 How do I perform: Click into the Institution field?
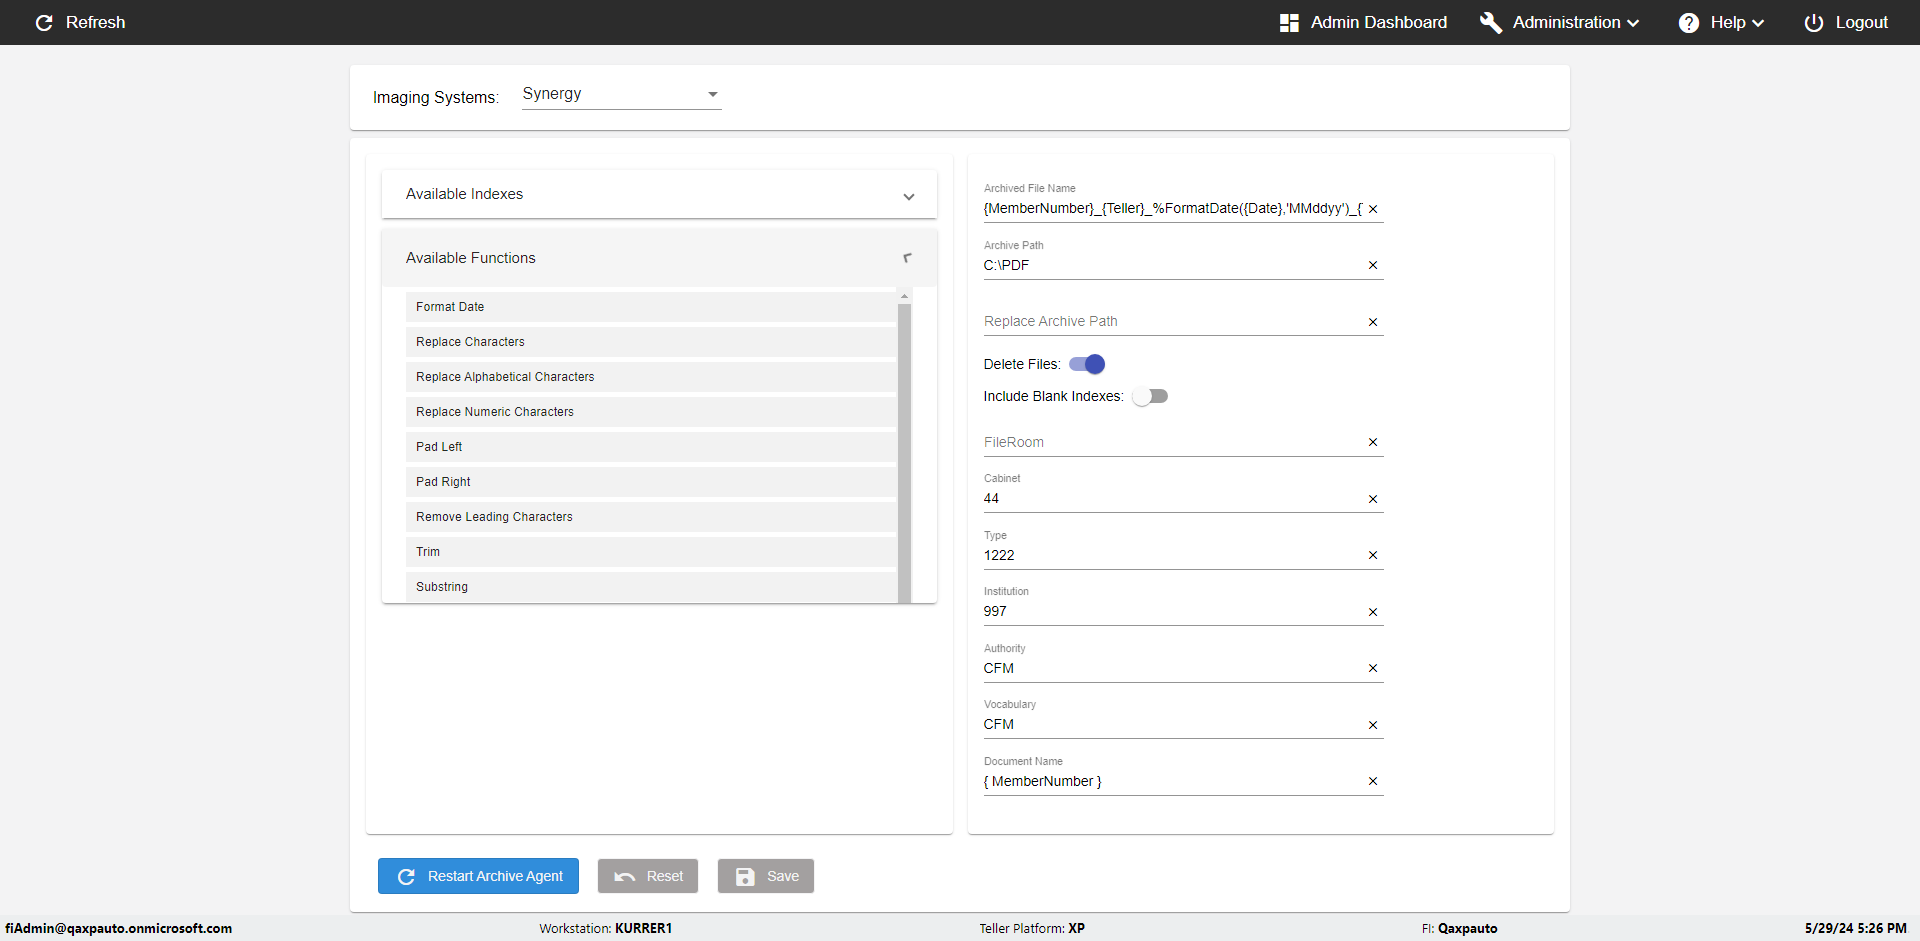pos(1172,612)
